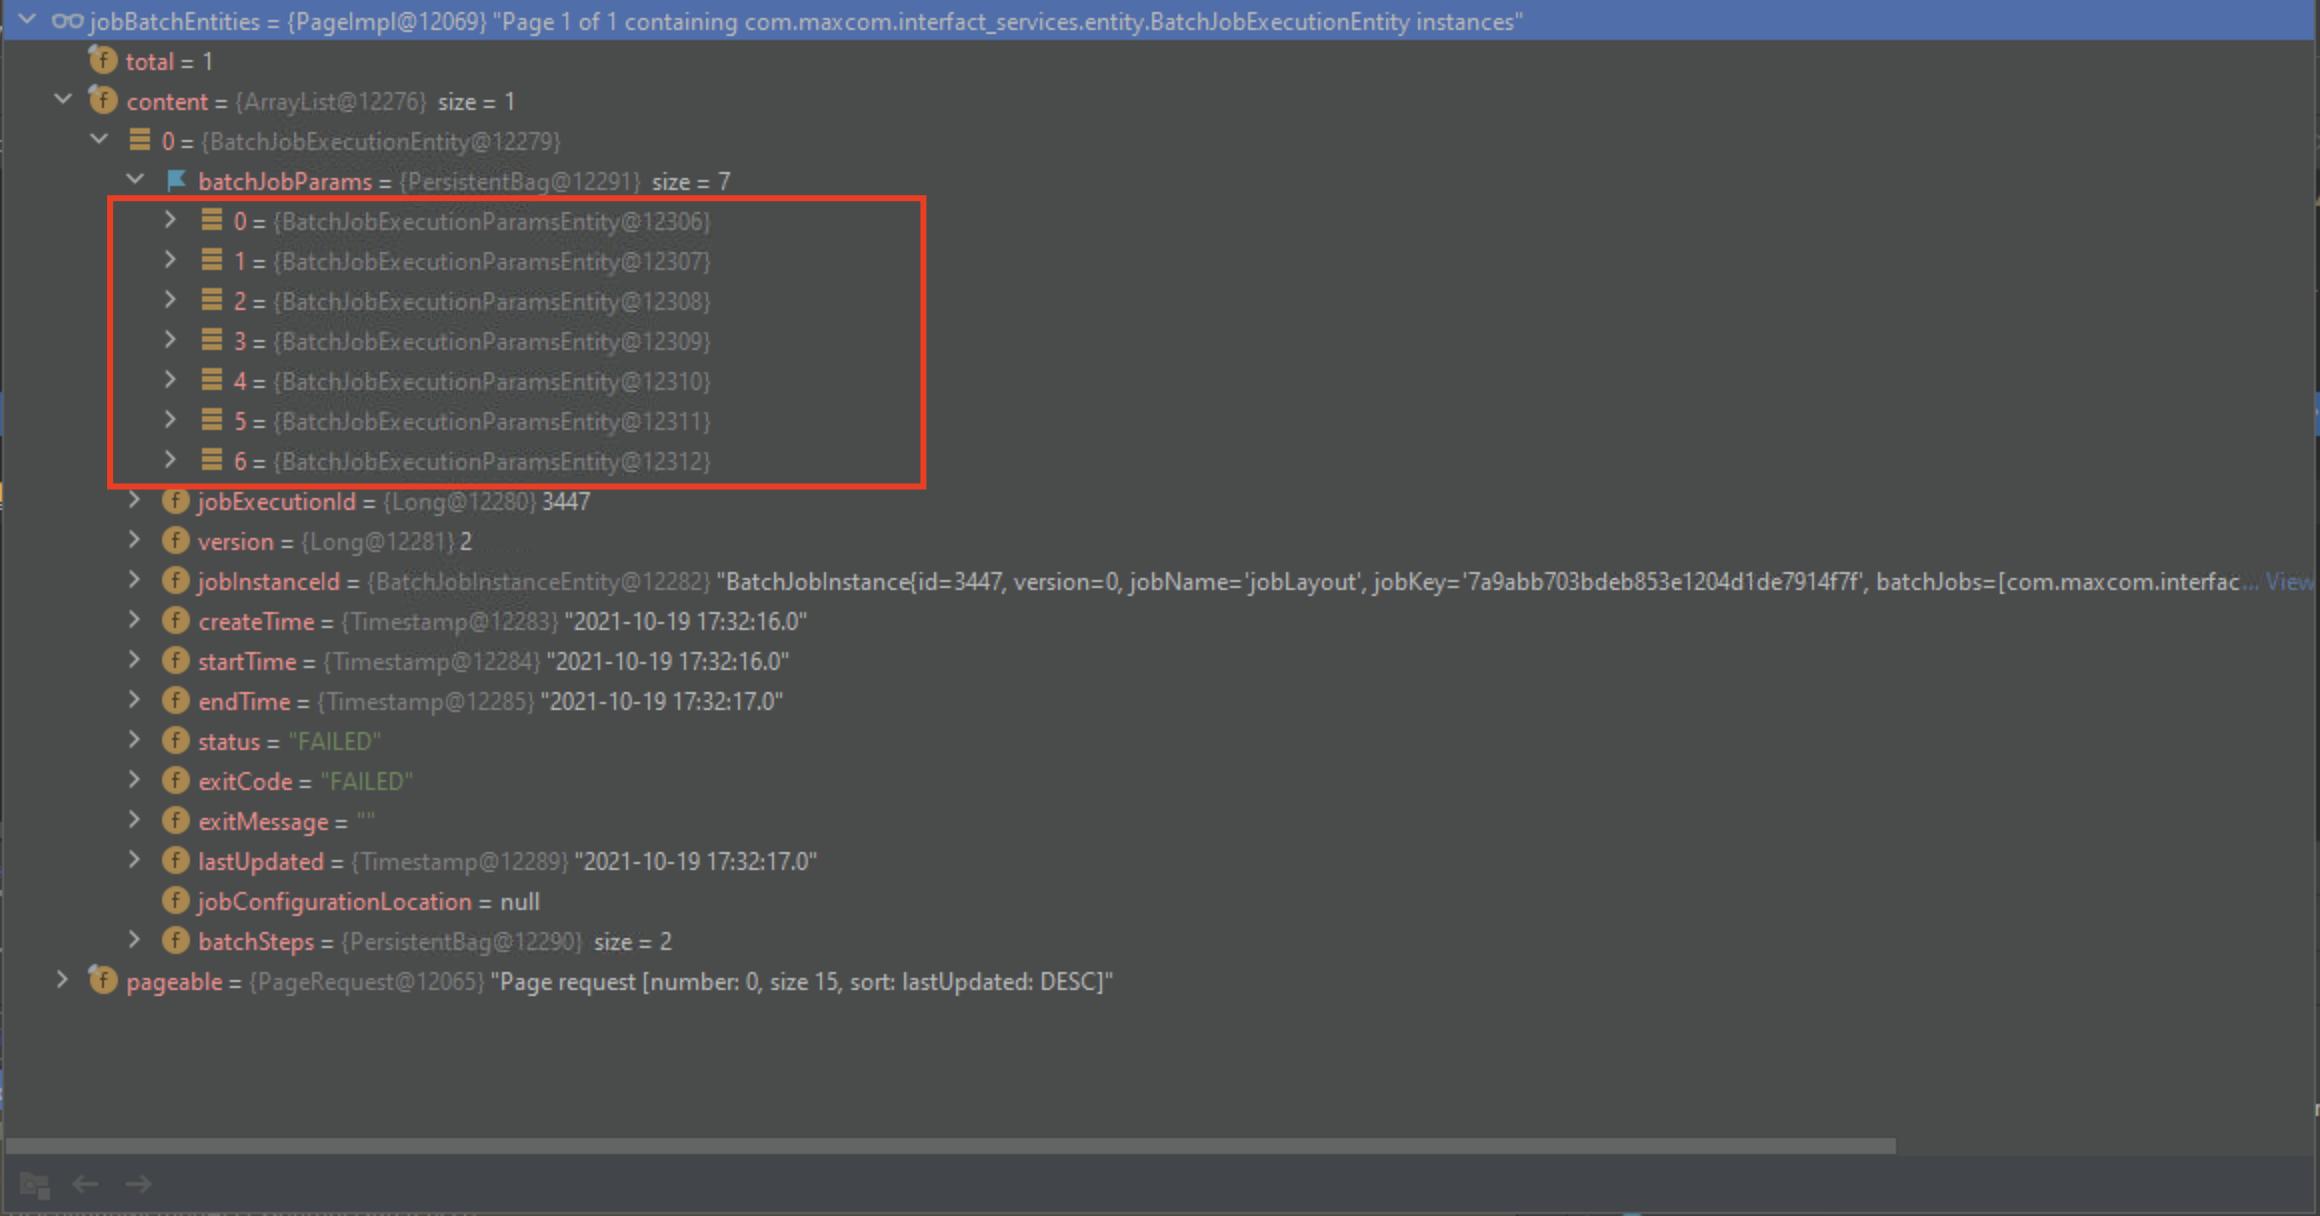Click field icon next to startTime
2320x1216 pixels.
tap(176, 661)
